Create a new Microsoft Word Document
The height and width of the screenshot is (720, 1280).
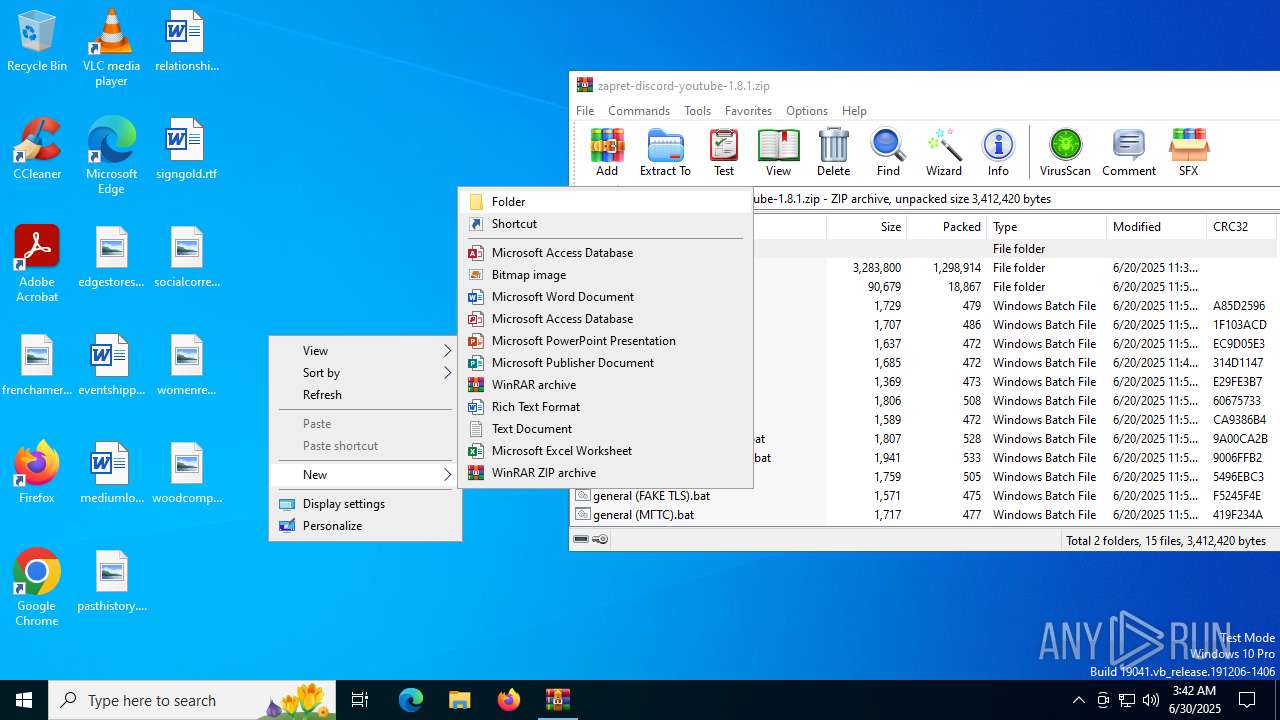[605, 296]
